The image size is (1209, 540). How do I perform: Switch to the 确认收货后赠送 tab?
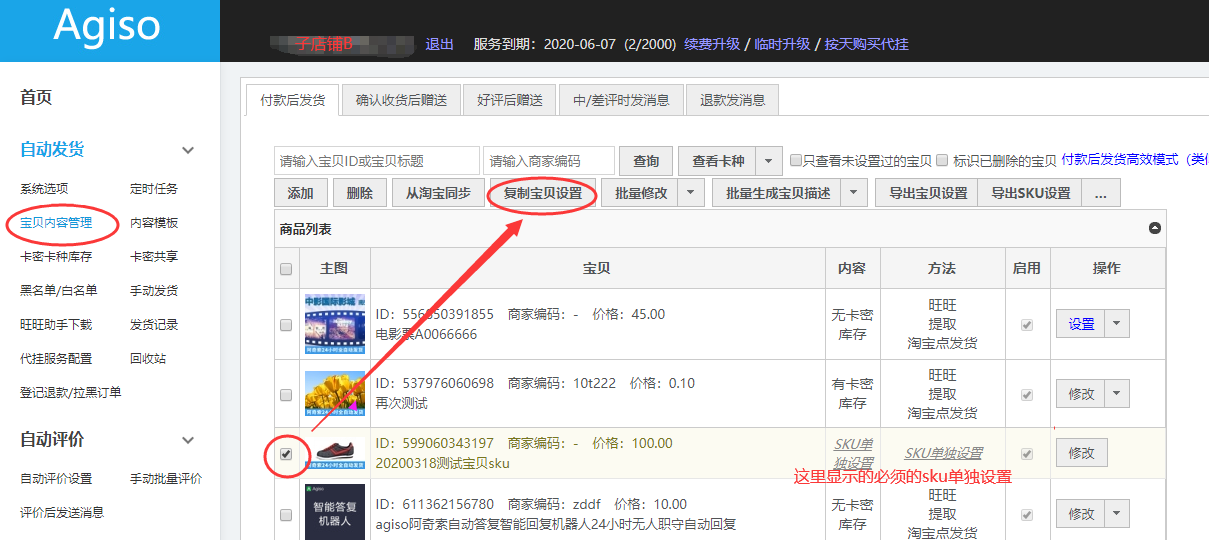401,100
